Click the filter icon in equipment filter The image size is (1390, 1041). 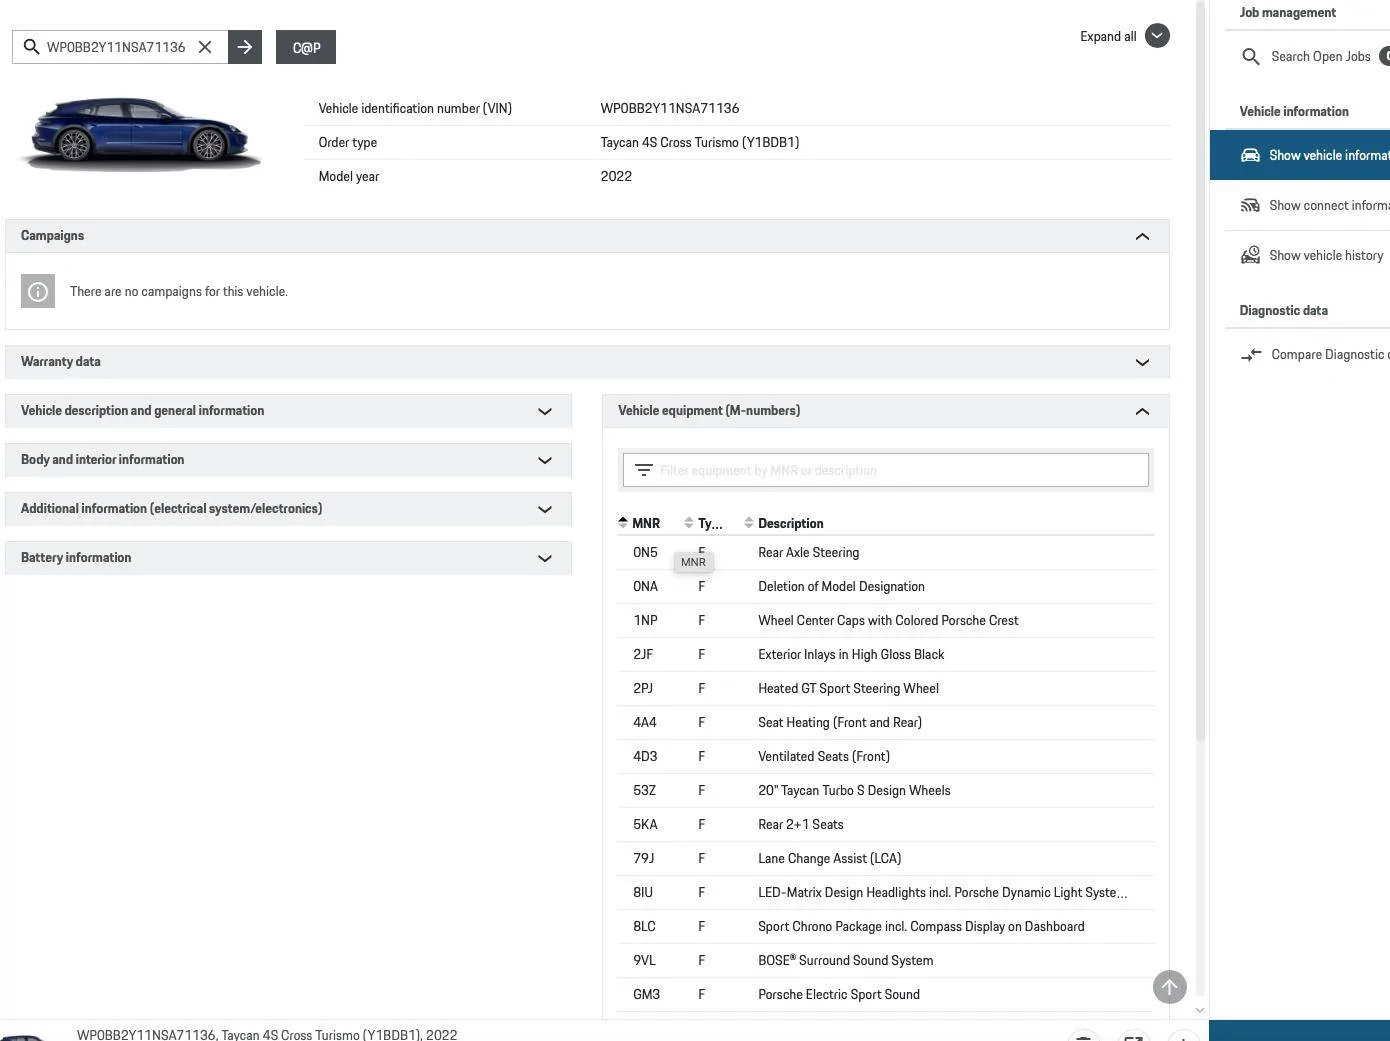coord(643,470)
